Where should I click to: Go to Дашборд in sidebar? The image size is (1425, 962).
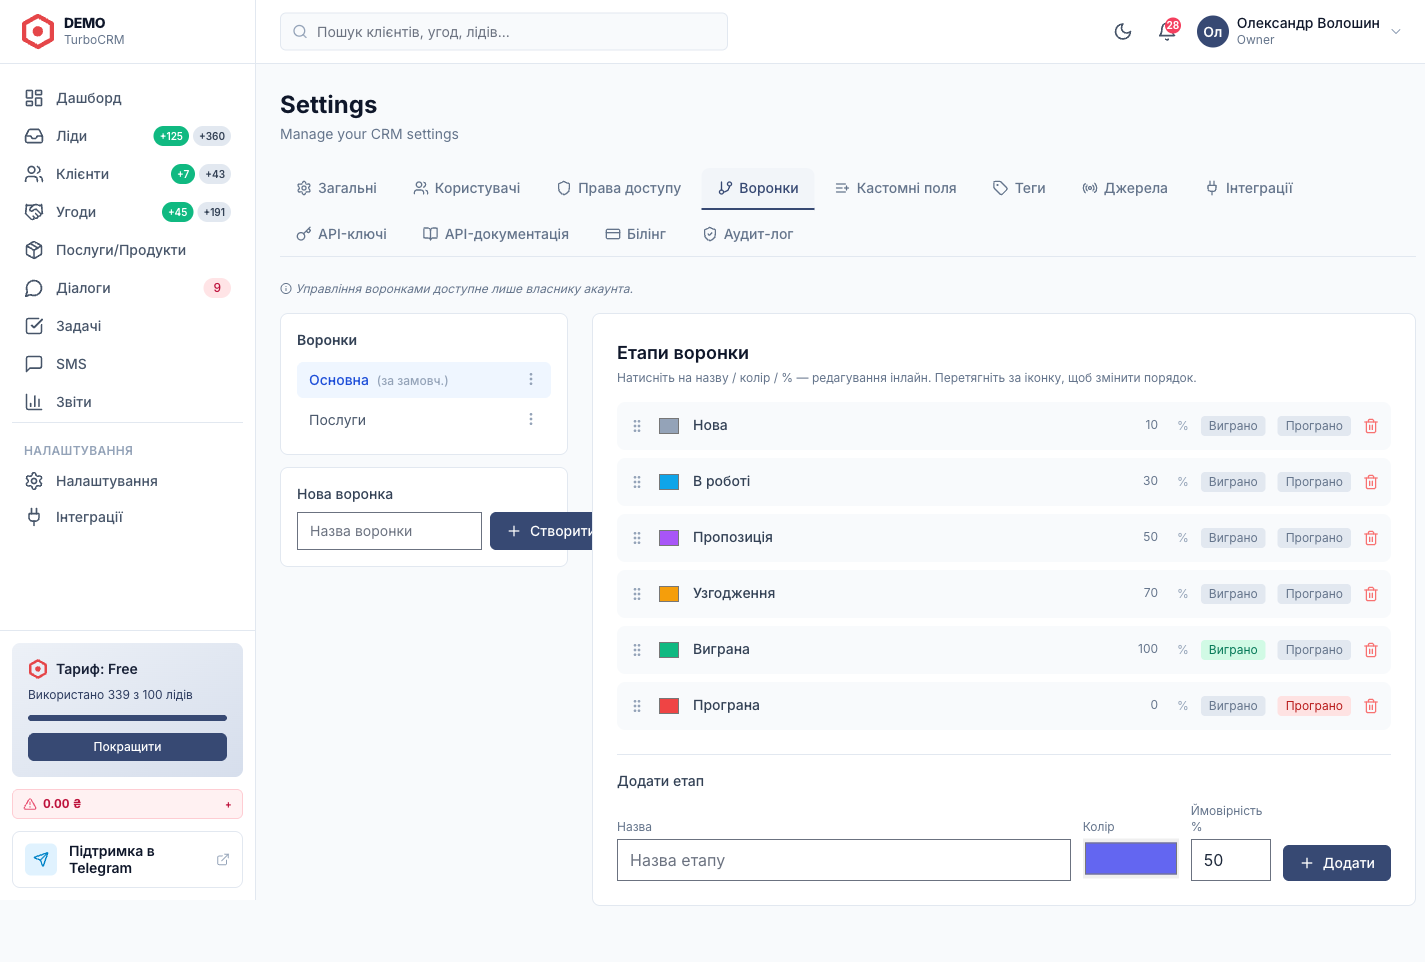coord(127,98)
